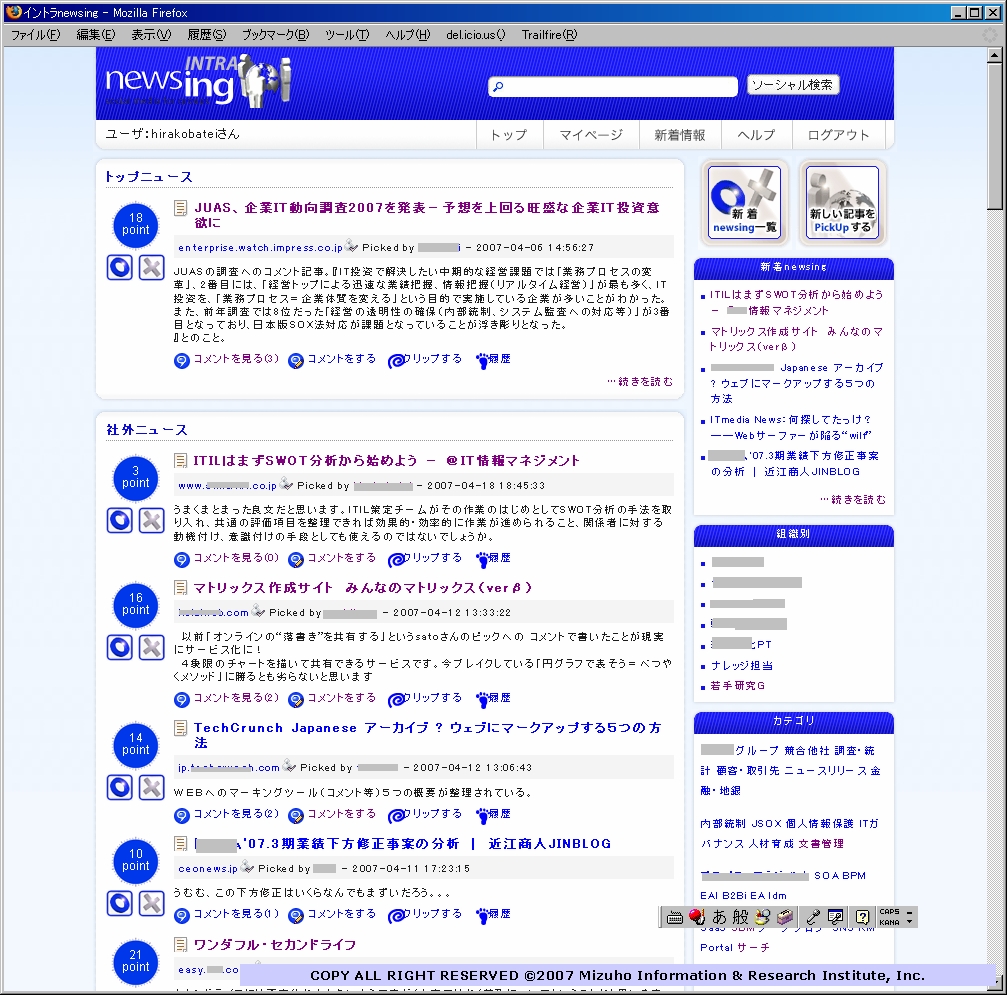The image size is (1007, 995).
Task: Click the ログアウト tab
Action: coord(838,135)
